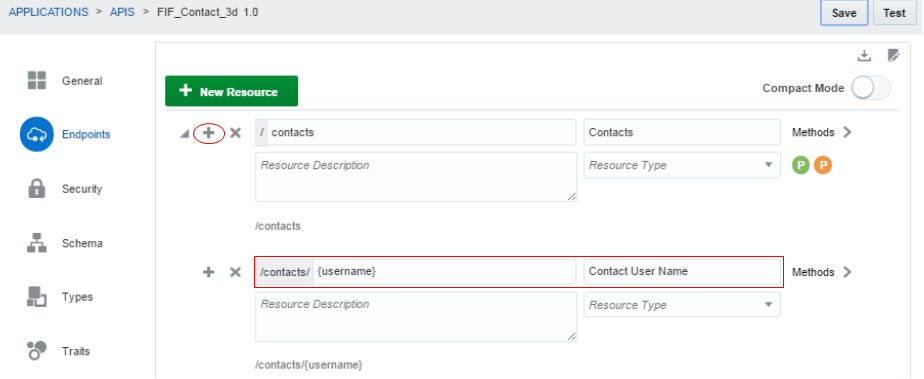Click the Contact User Name field
The image size is (924, 379).
point(682,271)
